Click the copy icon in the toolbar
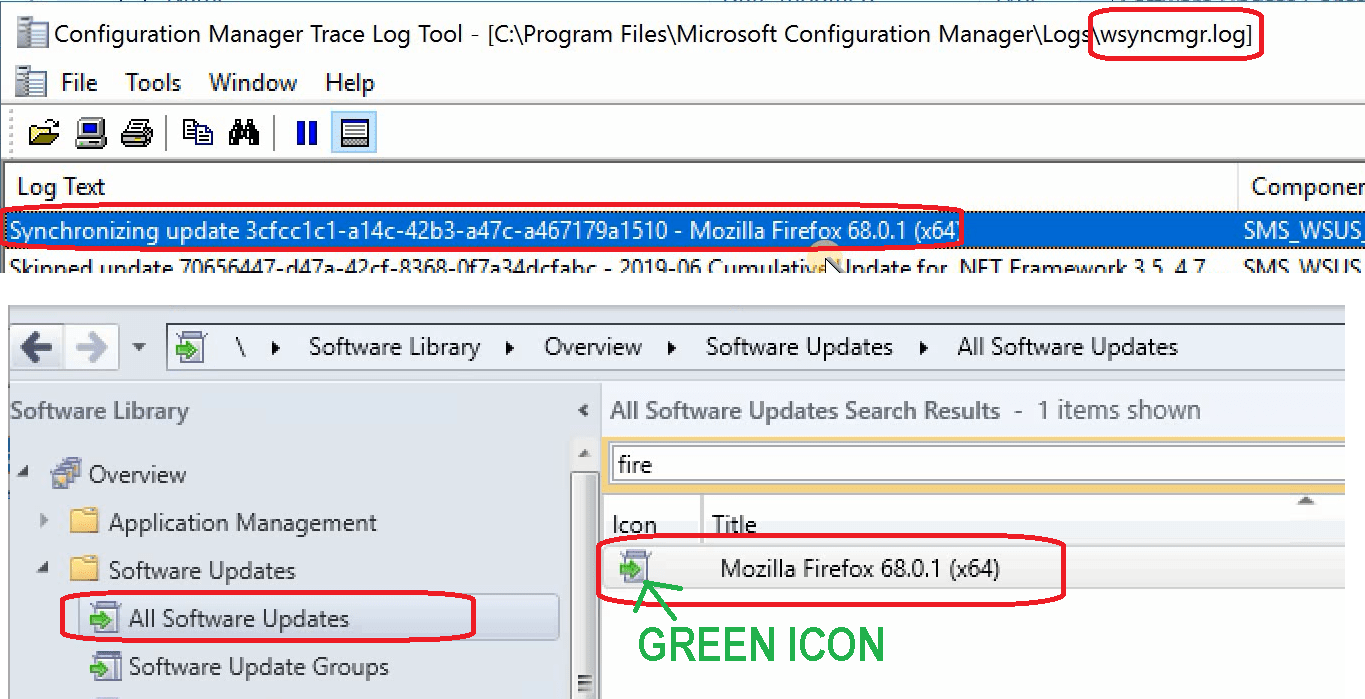The height and width of the screenshot is (699, 1365). tap(196, 131)
